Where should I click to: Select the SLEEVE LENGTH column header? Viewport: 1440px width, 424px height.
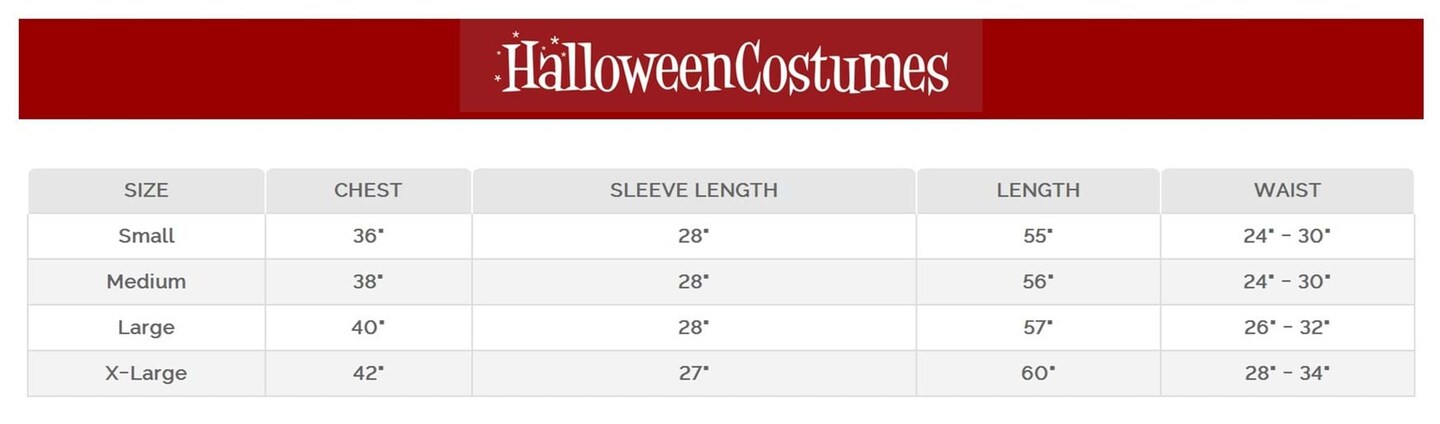pyautogui.click(x=694, y=190)
